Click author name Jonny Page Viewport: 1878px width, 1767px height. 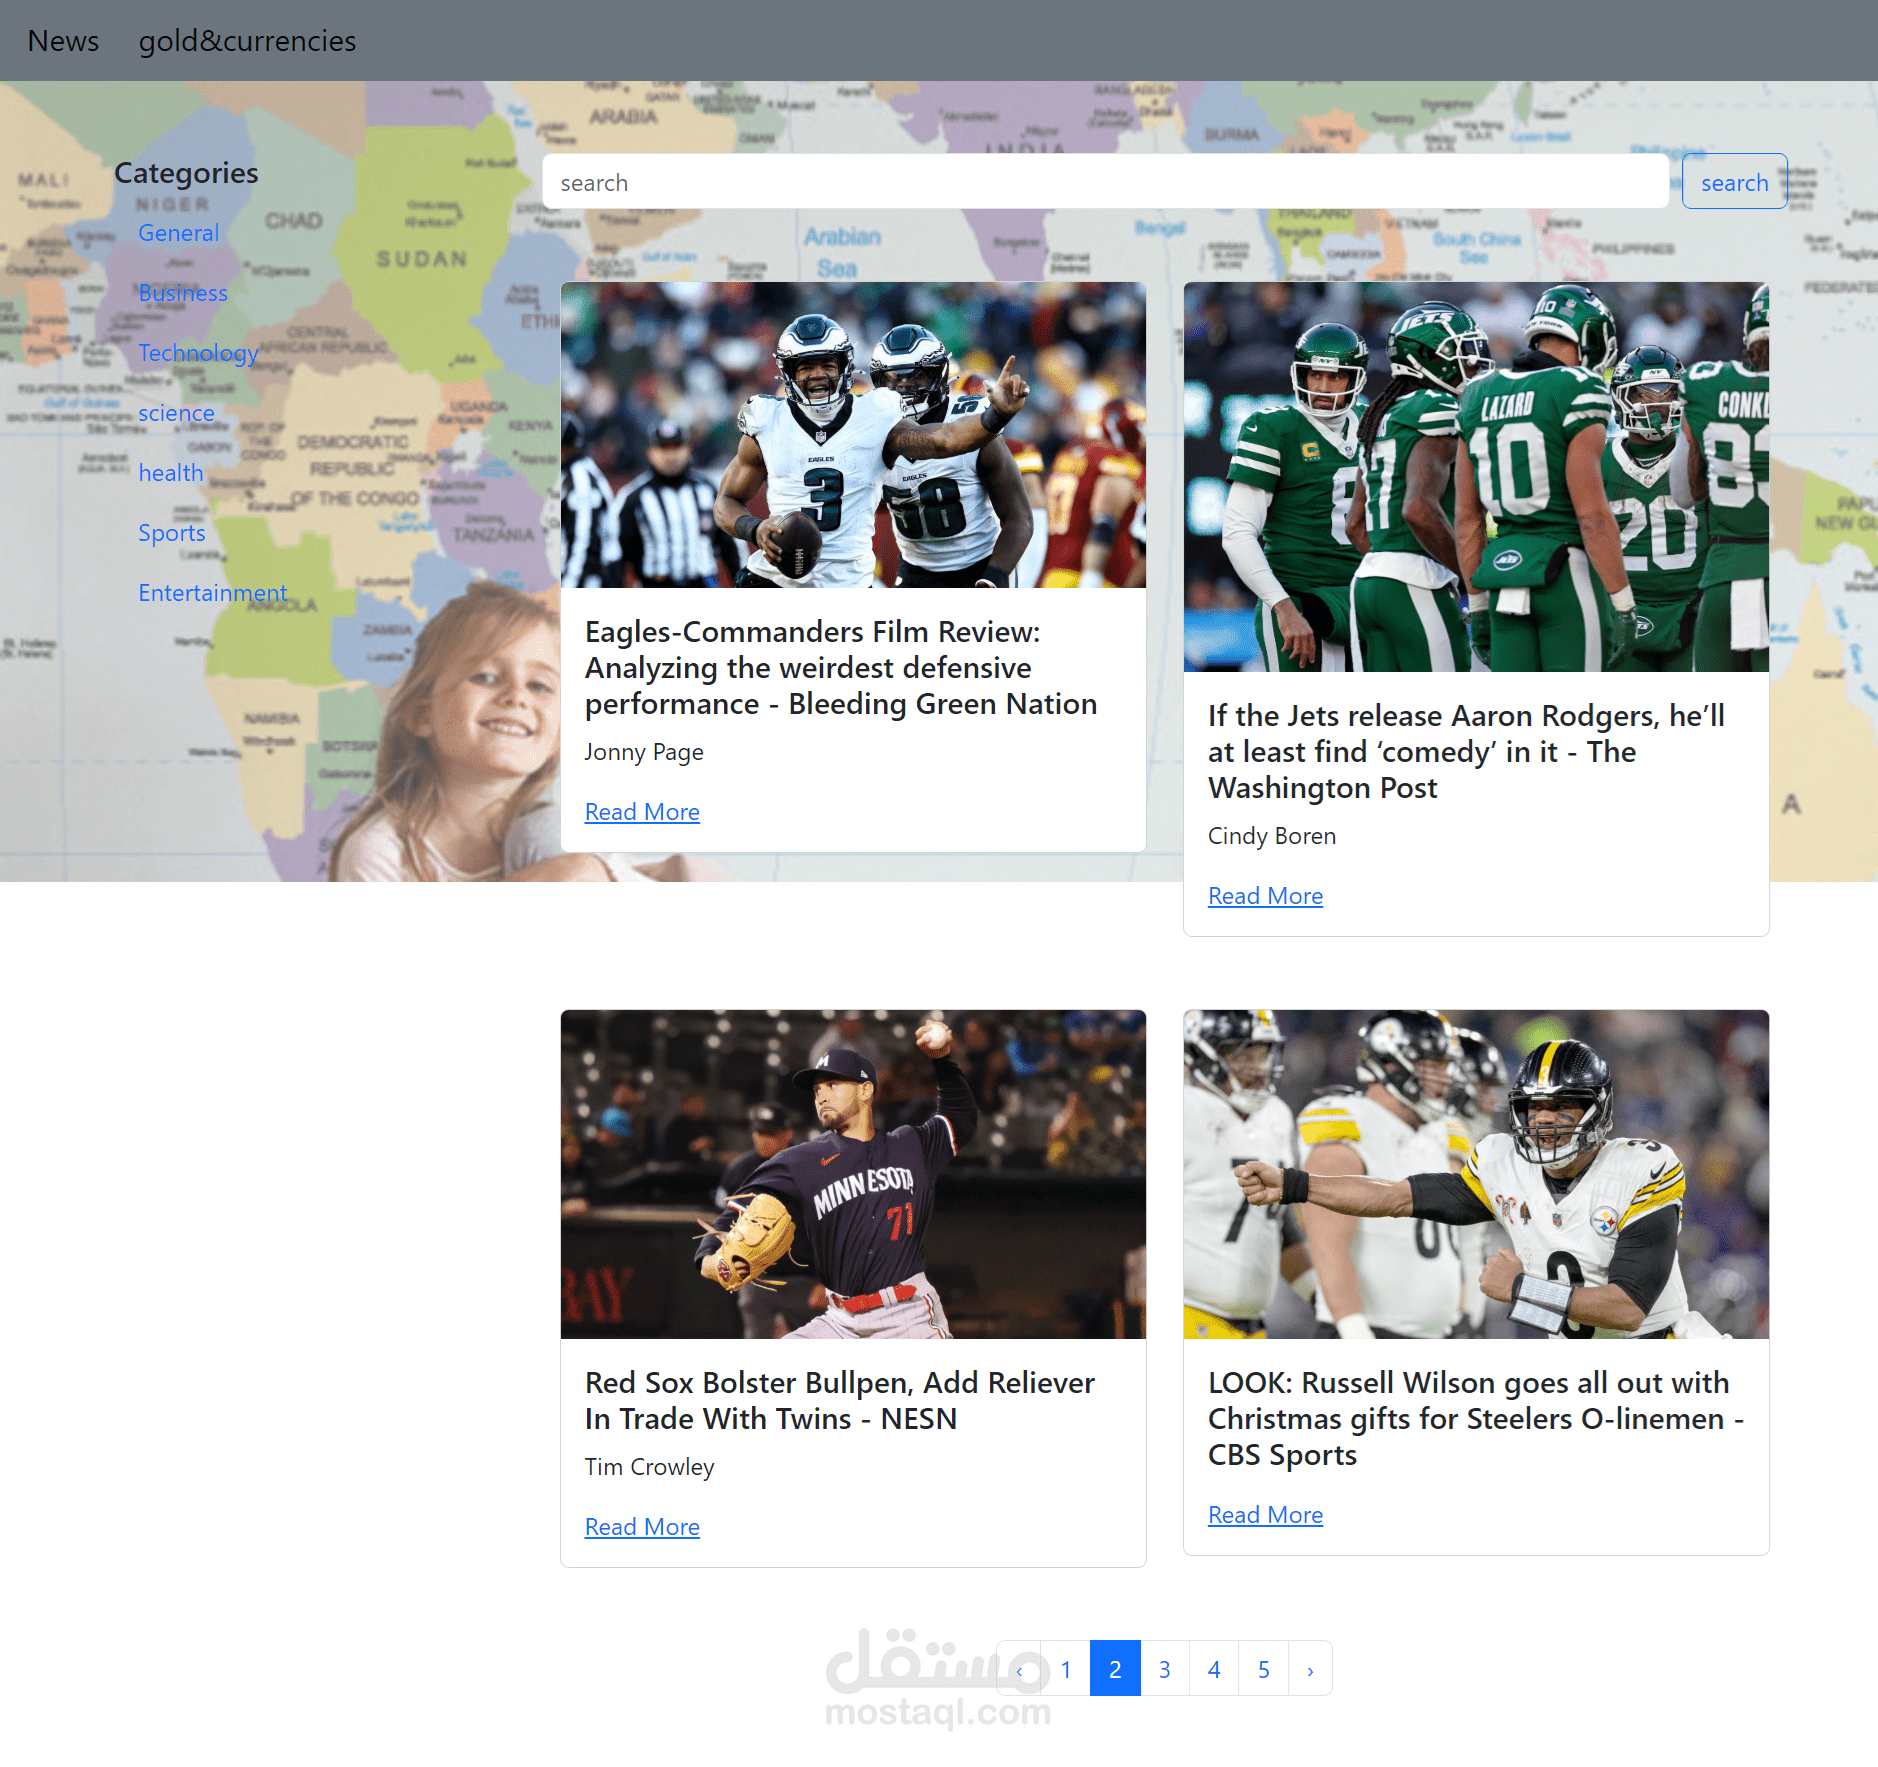(x=644, y=752)
